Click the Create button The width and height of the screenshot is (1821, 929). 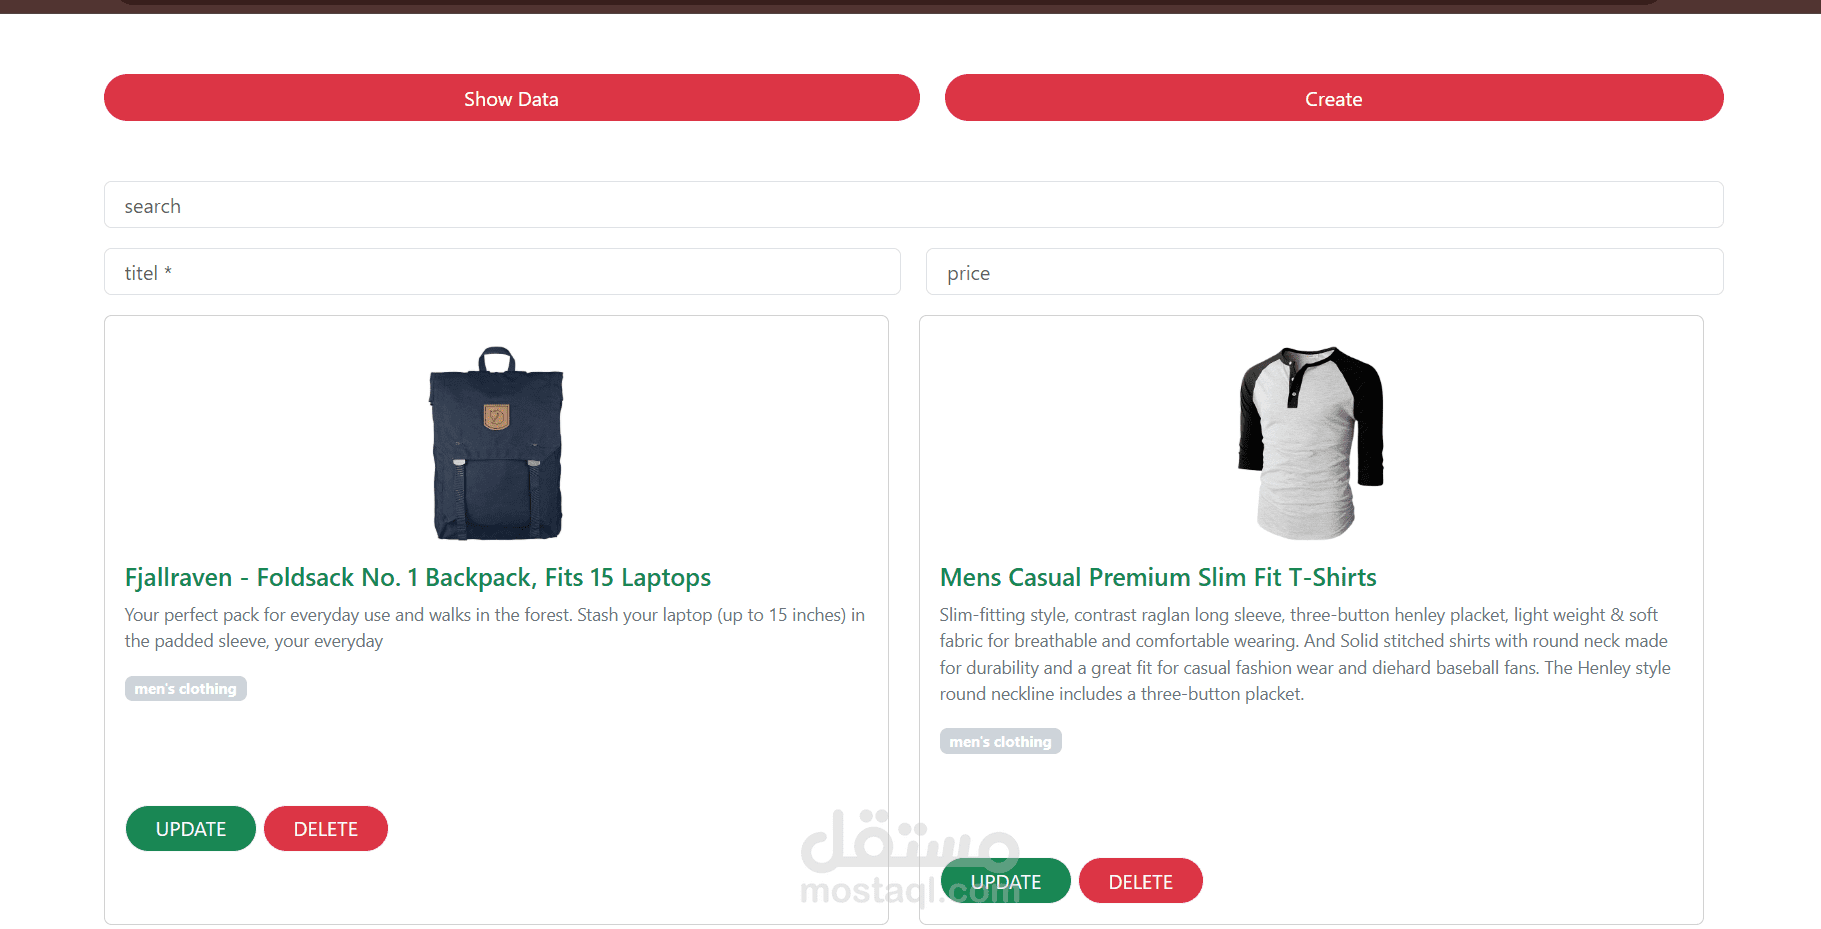[x=1333, y=98]
